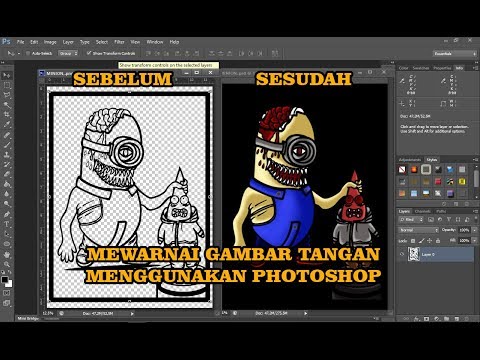Apply the yellow style swatch

tap(462, 182)
